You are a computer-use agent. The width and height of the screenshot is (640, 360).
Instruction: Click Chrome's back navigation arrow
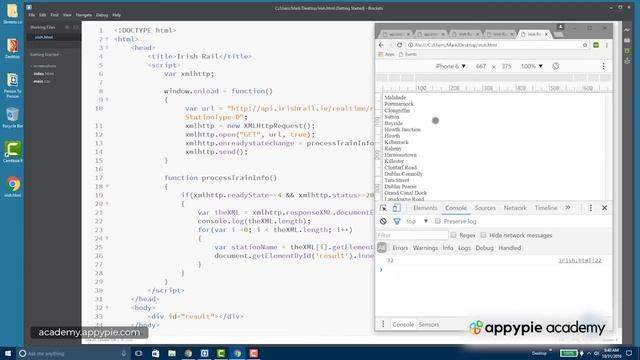[x=381, y=45]
